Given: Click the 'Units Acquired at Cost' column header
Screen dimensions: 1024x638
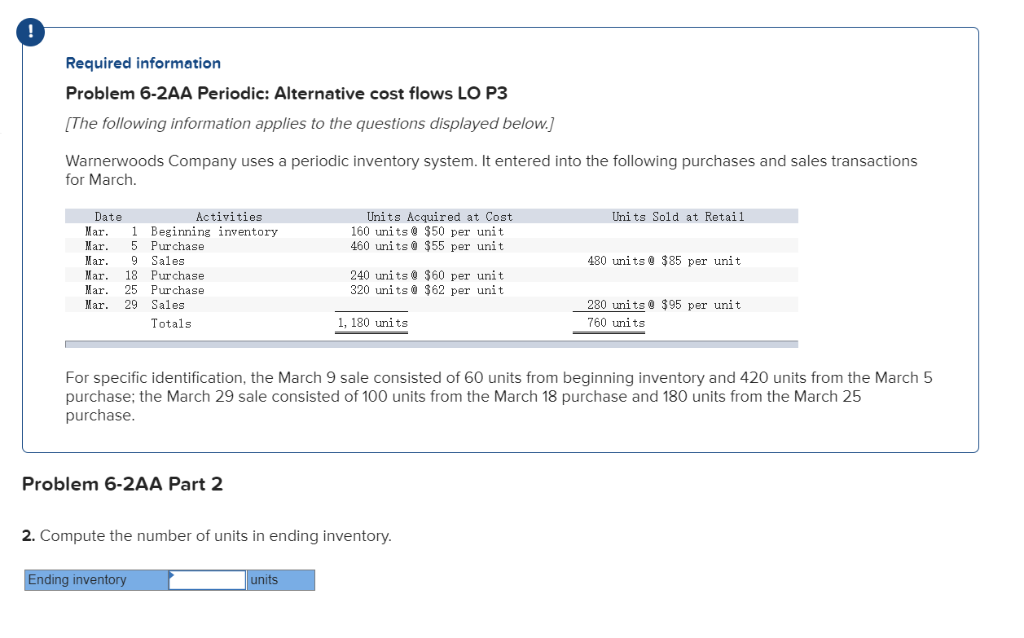Looking at the screenshot, I should [440, 216].
